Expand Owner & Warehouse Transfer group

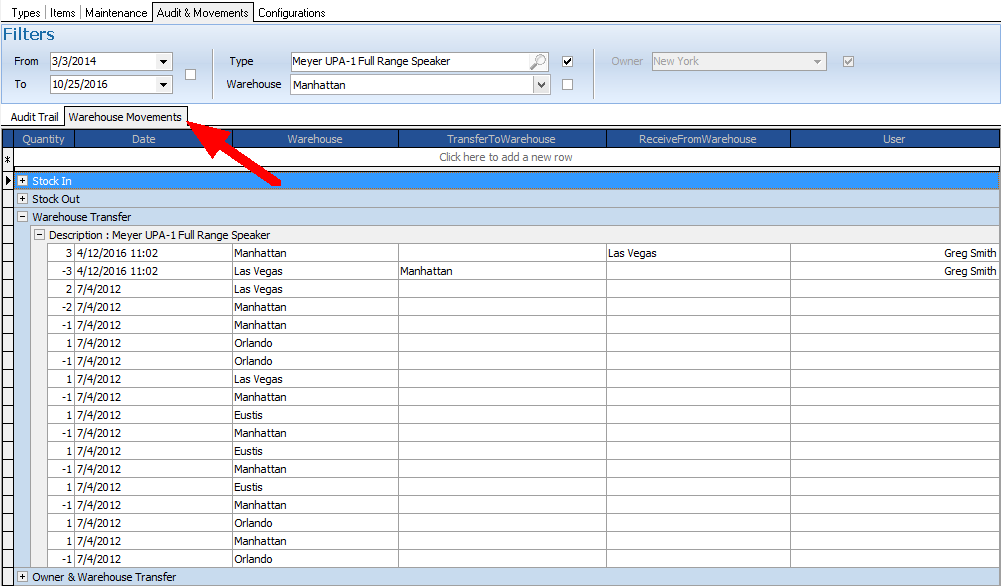pyautogui.click(x=22, y=577)
